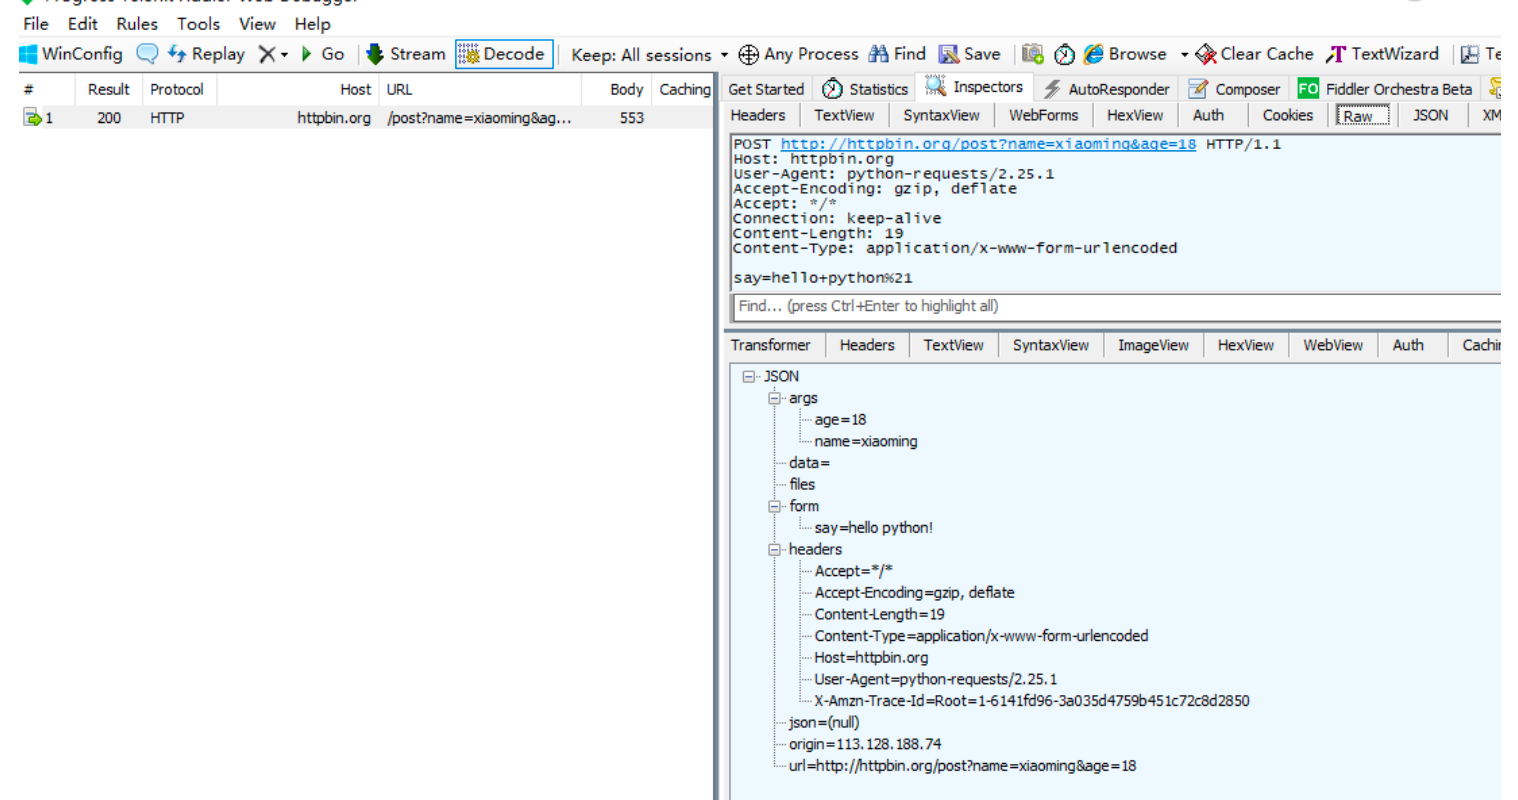Collapse the headers node in JSON tree
The width and height of the screenshot is (1518, 800).
coord(774,549)
